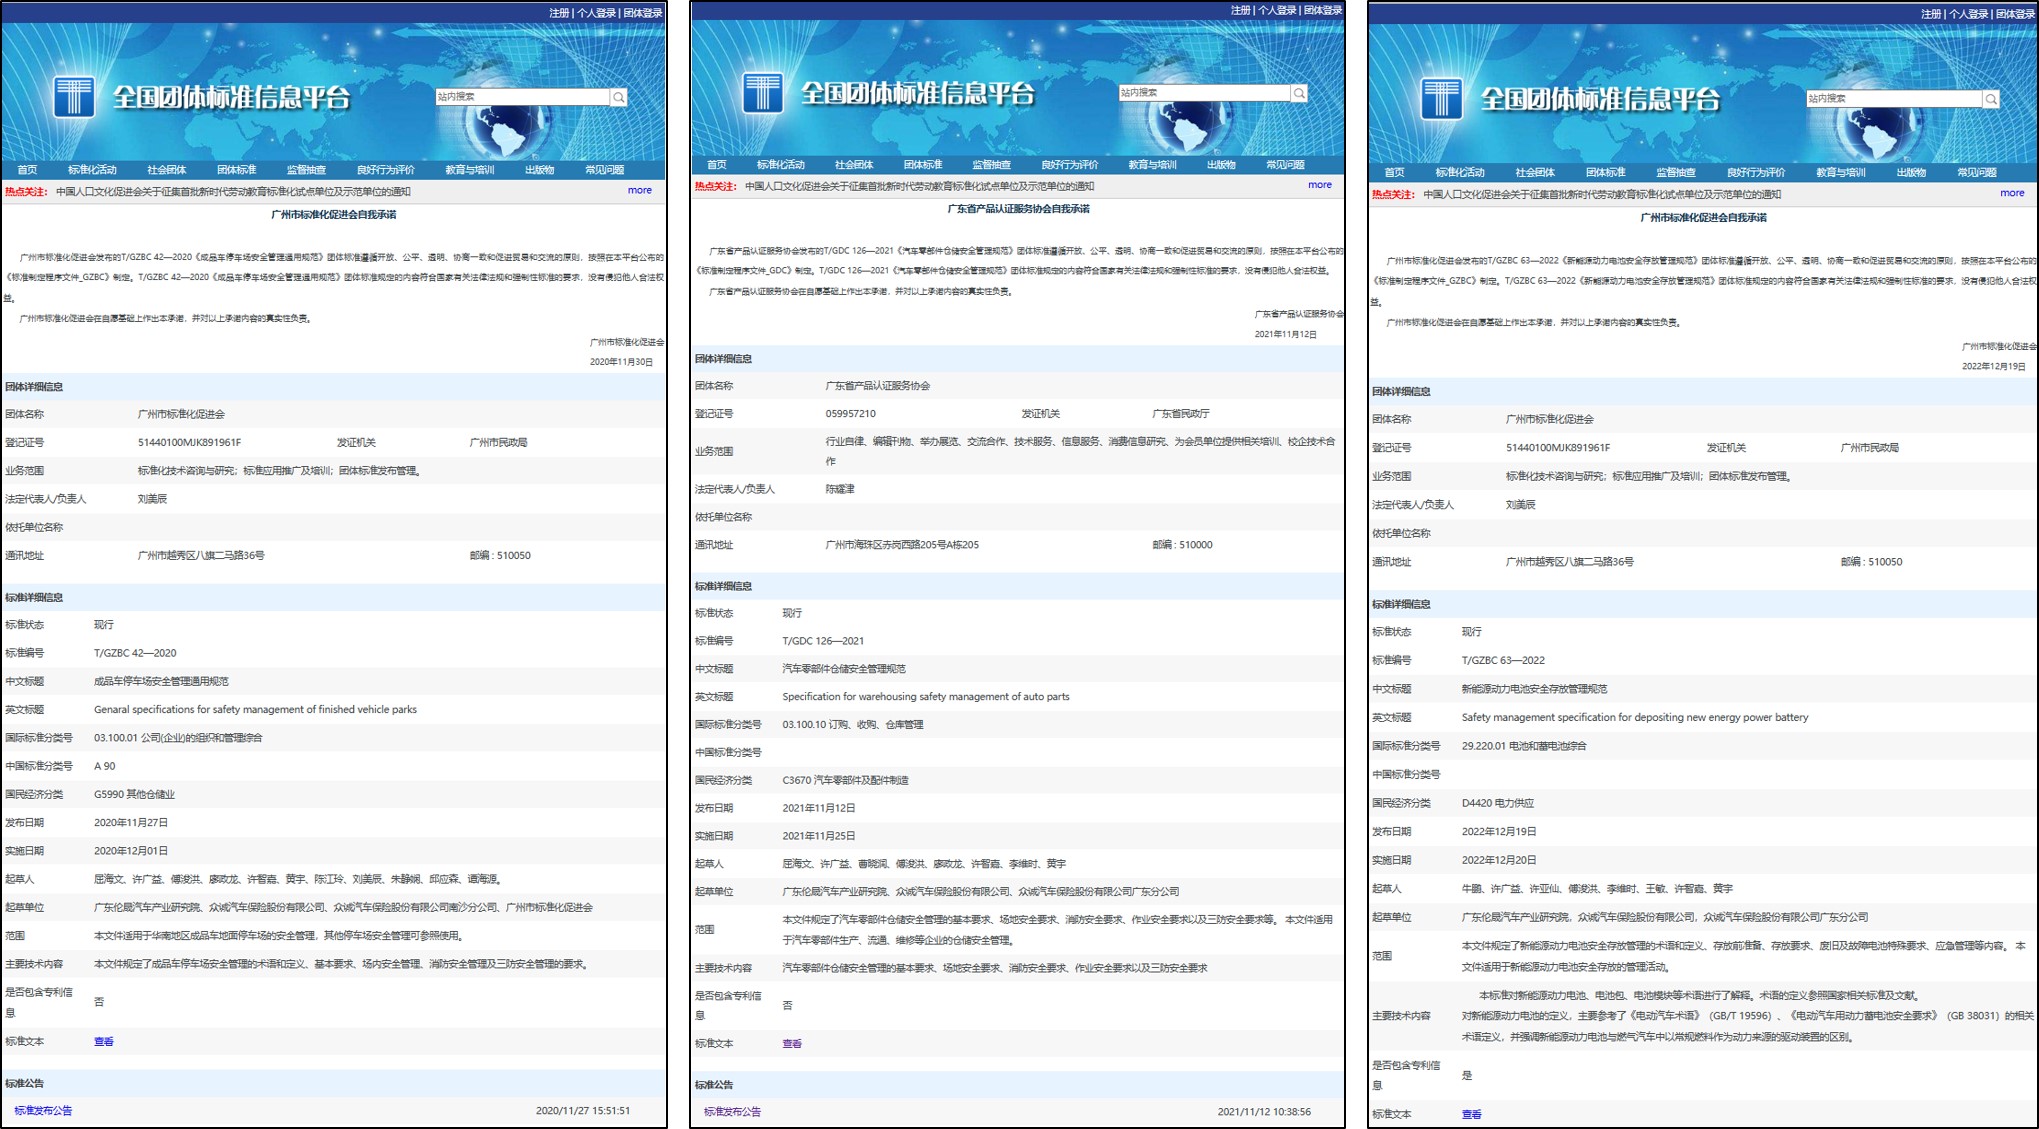Viewport: 2039px width, 1129px height.
Task: Focus the 站内搜索 search box in the right page
Action: (x=1894, y=99)
